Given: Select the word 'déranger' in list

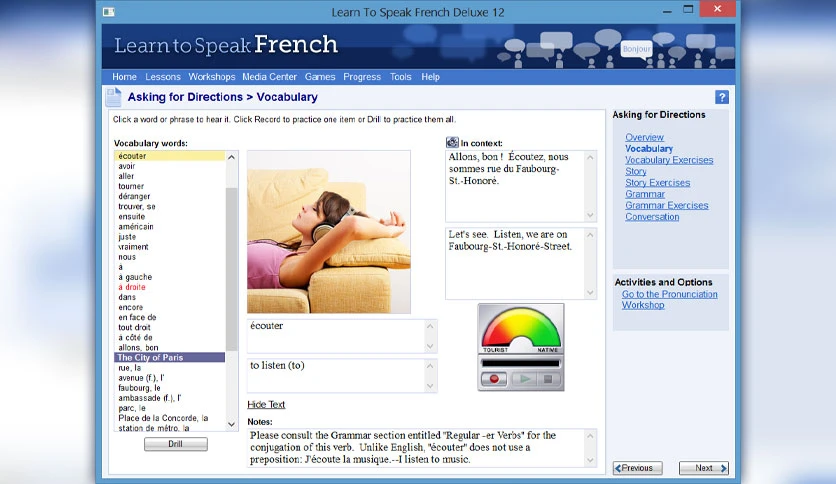Looking at the screenshot, I should 170,196.
